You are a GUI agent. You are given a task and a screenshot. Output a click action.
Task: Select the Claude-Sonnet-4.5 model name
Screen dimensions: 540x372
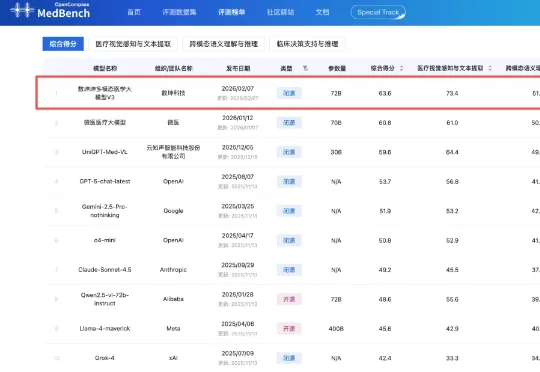coord(105,270)
